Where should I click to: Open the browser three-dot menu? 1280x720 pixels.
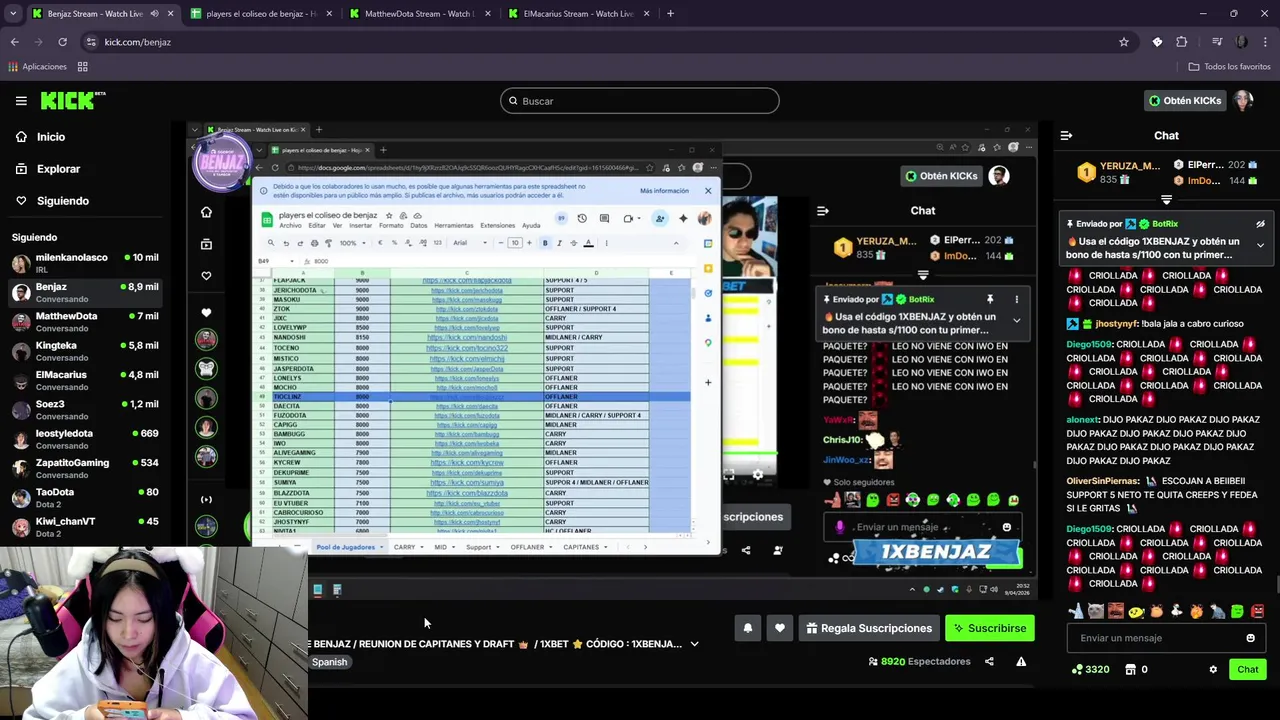tap(1265, 42)
